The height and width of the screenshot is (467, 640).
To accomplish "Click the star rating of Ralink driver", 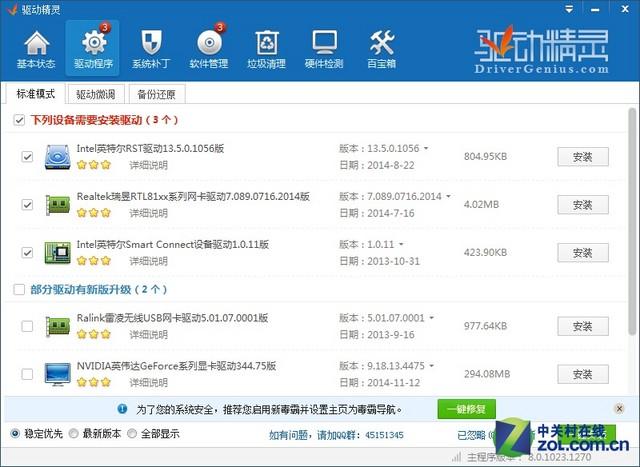I will [x=94, y=334].
